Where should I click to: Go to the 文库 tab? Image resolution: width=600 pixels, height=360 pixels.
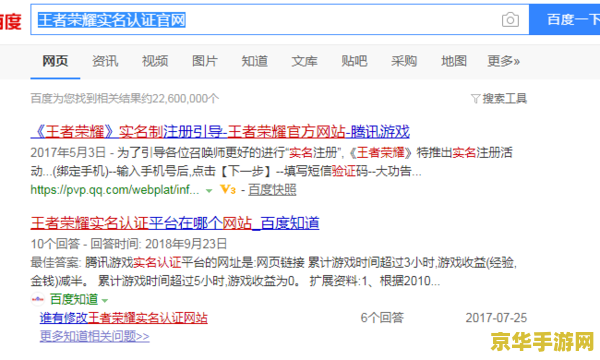point(304,61)
